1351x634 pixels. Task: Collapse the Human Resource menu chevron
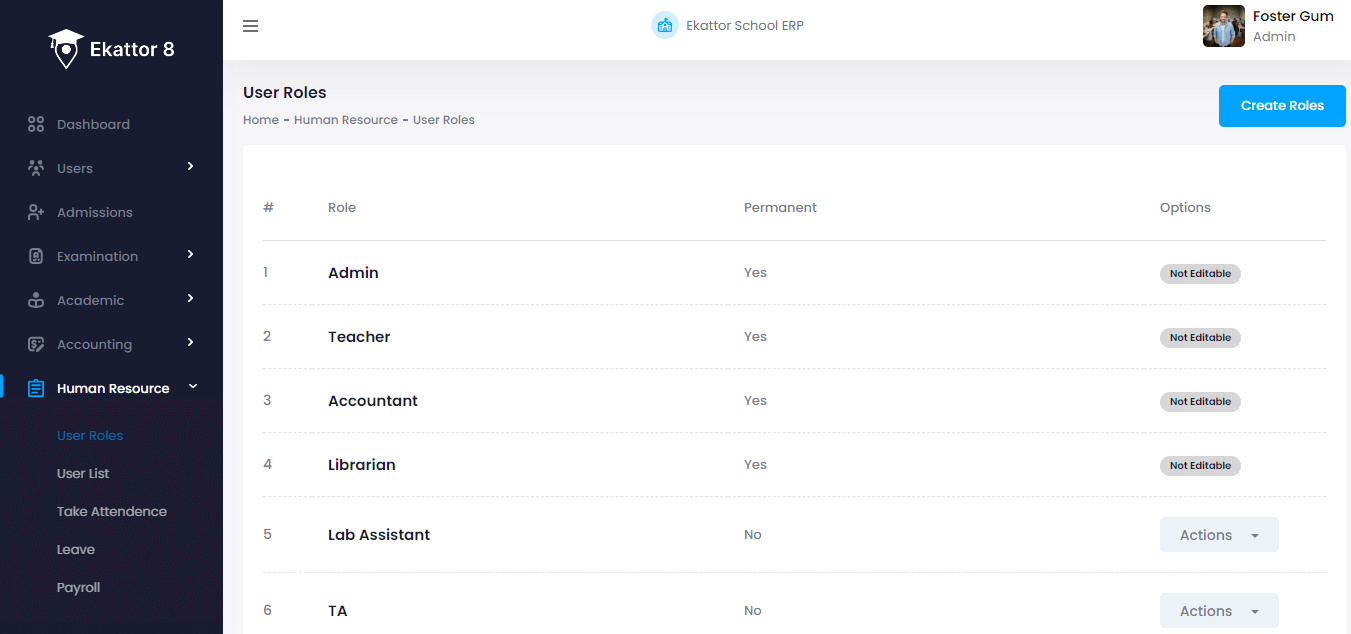[193, 387]
